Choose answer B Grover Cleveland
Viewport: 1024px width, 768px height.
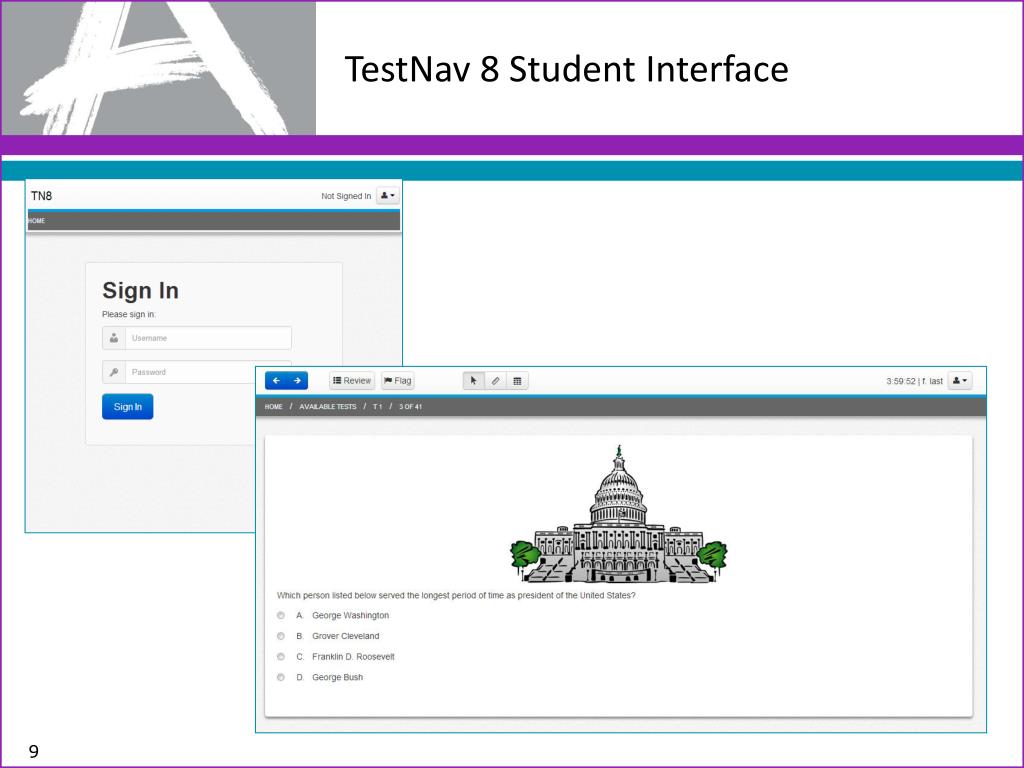[x=281, y=636]
